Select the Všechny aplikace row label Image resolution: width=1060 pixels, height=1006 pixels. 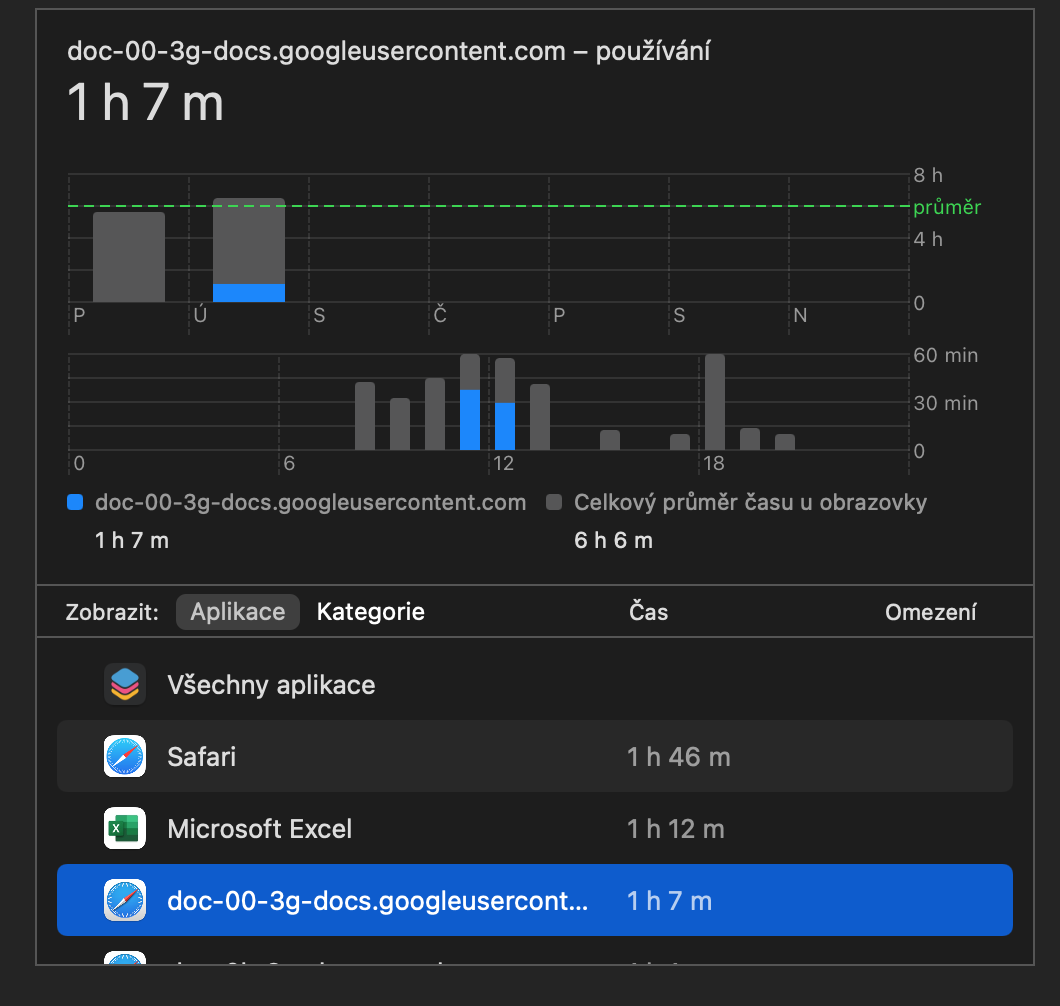point(271,685)
